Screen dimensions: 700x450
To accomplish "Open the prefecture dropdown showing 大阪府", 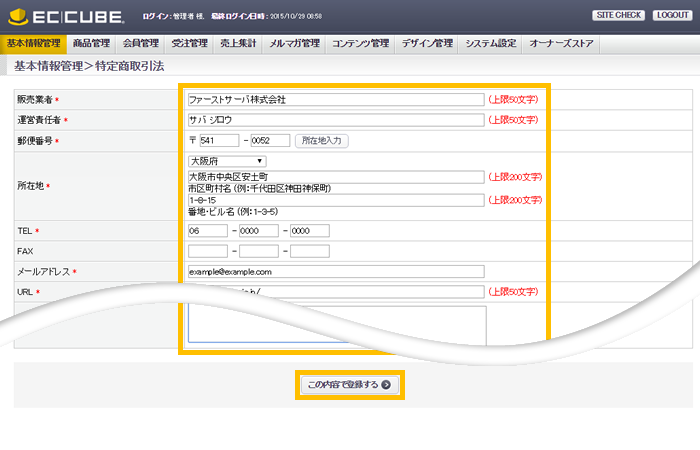I will pyautogui.click(x=227, y=160).
